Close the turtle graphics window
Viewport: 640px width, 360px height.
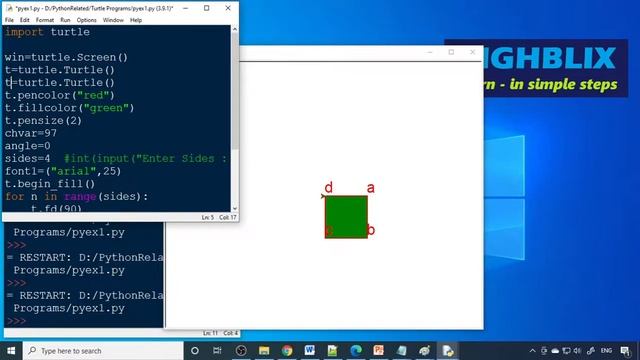click(x=472, y=52)
